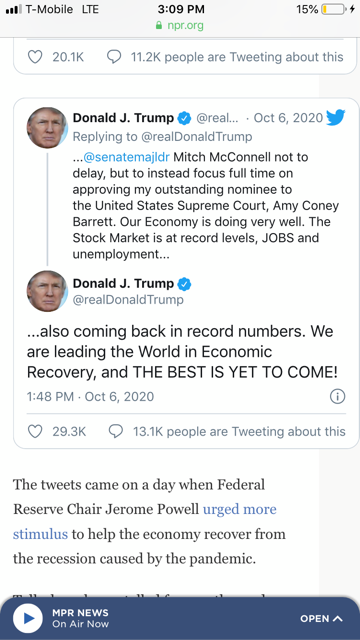Expand the player with OPEN chevron
This screenshot has height=640, width=360.
point(321,618)
